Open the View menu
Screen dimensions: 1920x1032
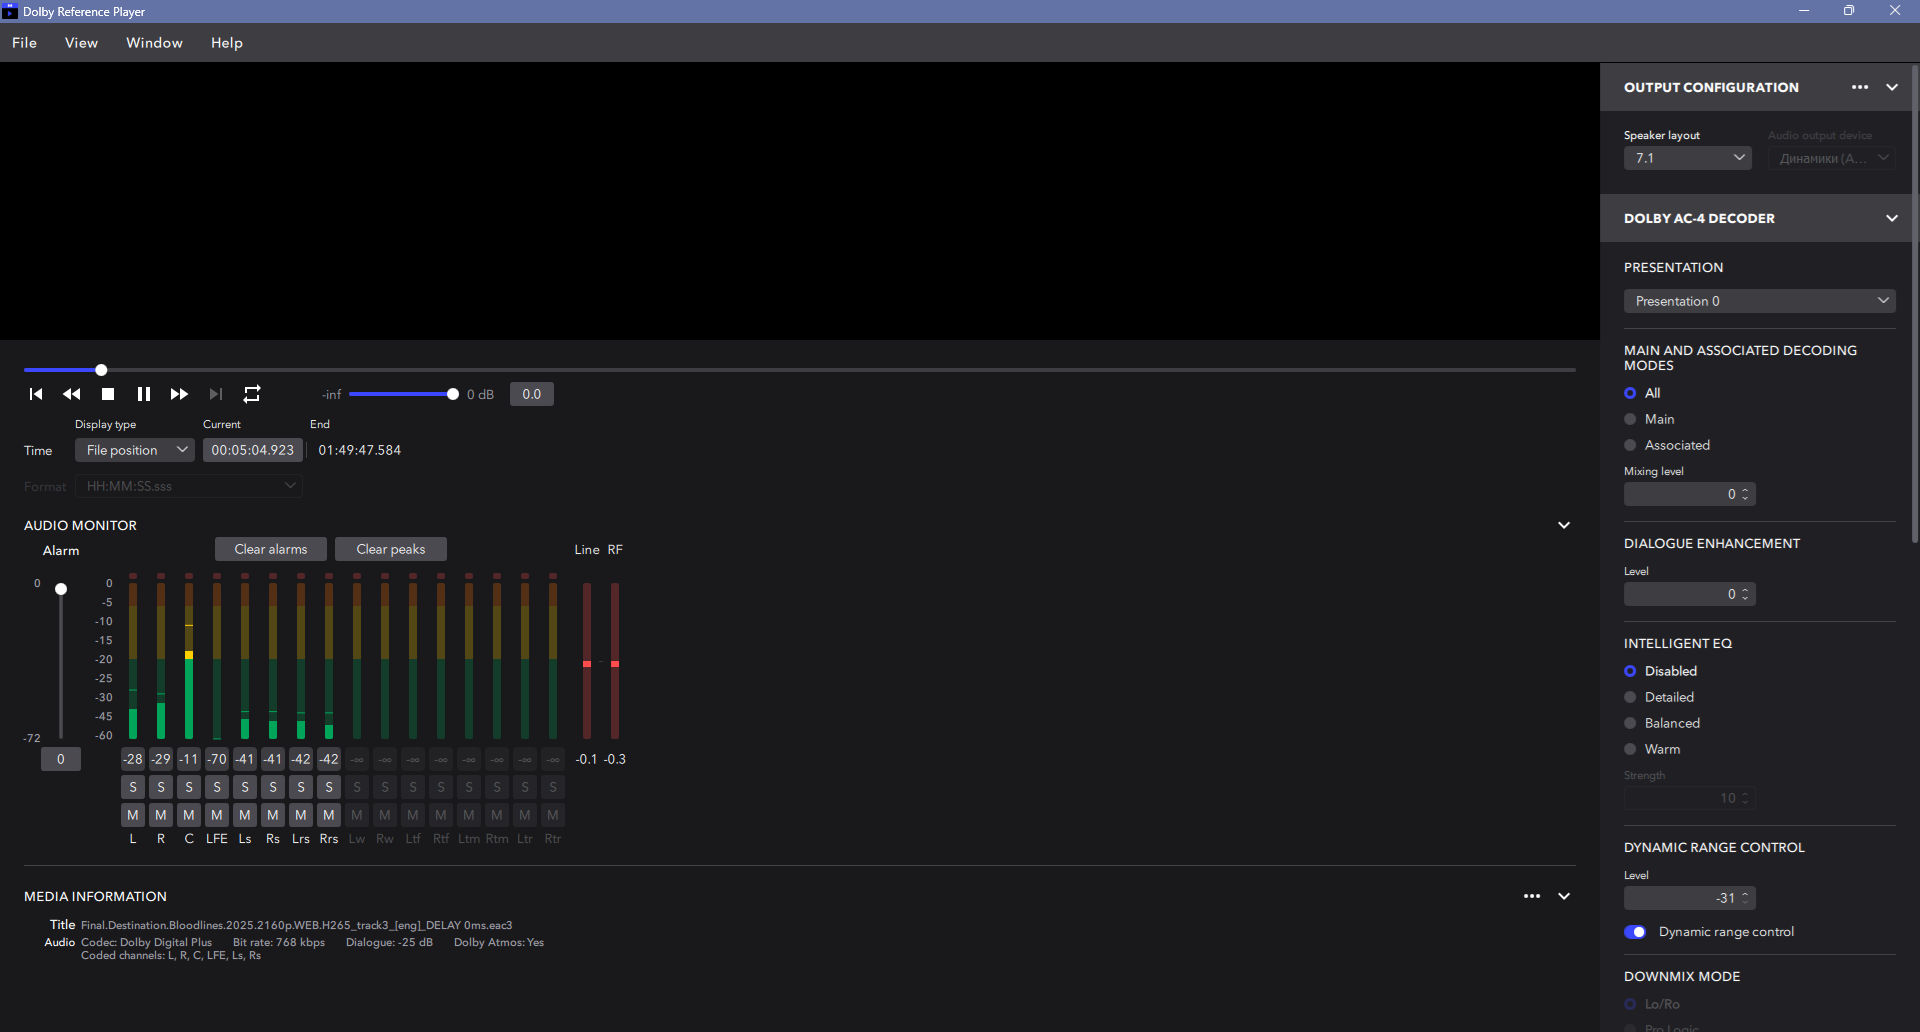pyautogui.click(x=81, y=43)
